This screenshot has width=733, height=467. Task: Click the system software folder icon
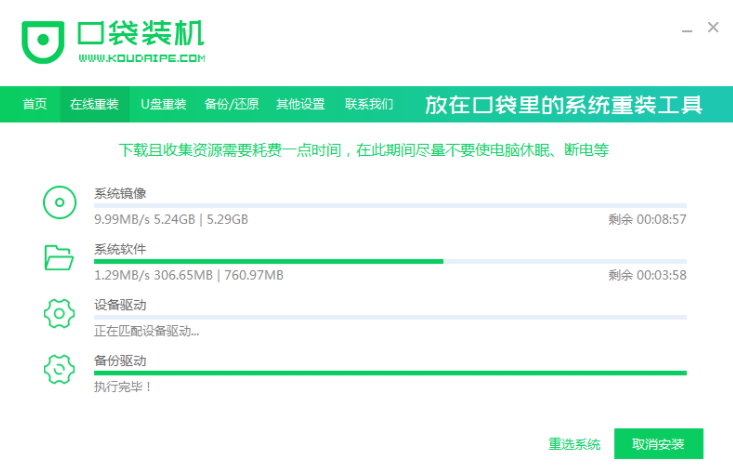click(x=59, y=258)
